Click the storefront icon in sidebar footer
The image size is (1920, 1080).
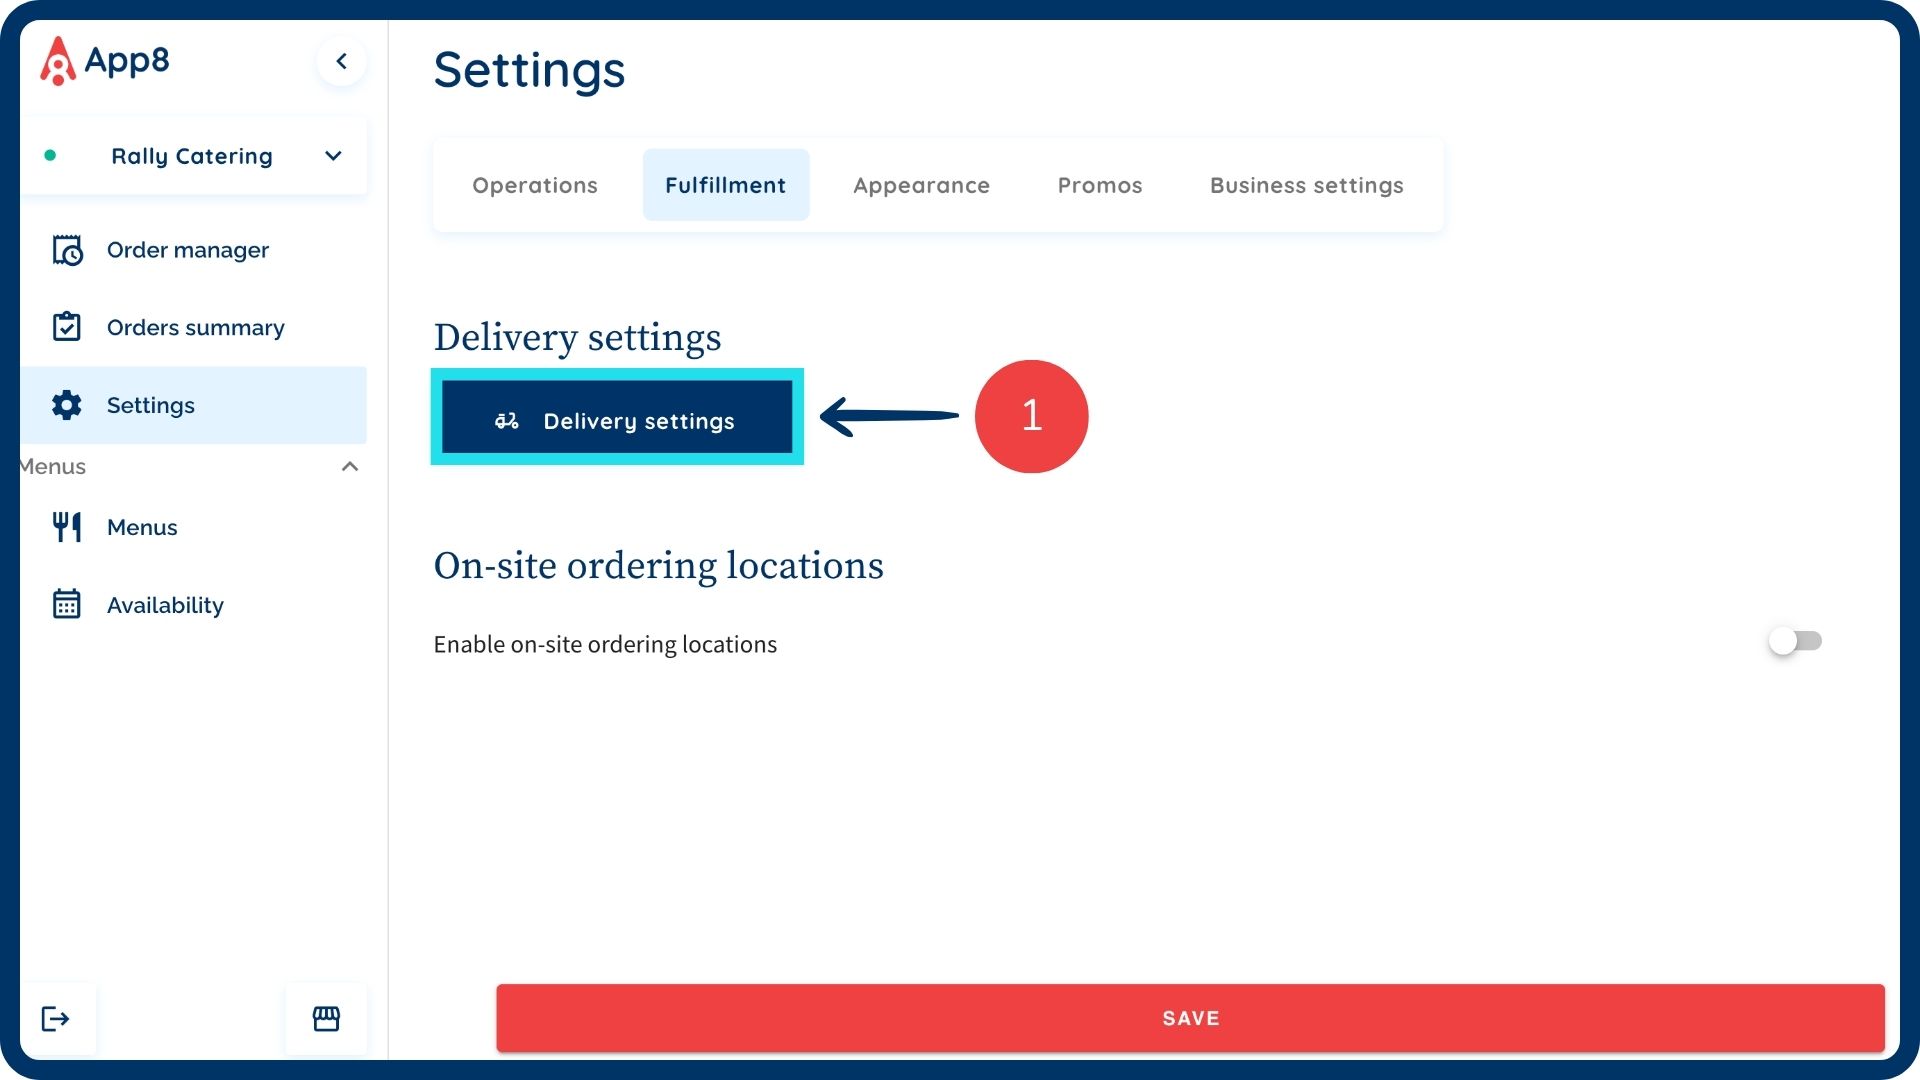[x=326, y=1018]
